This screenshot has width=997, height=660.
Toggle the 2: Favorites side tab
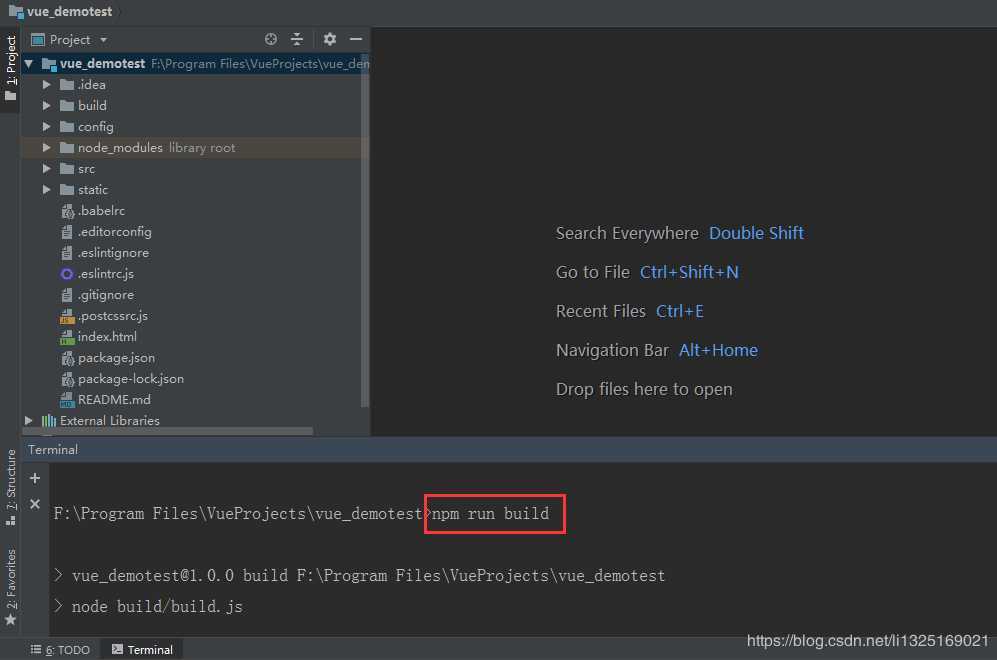point(10,586)
